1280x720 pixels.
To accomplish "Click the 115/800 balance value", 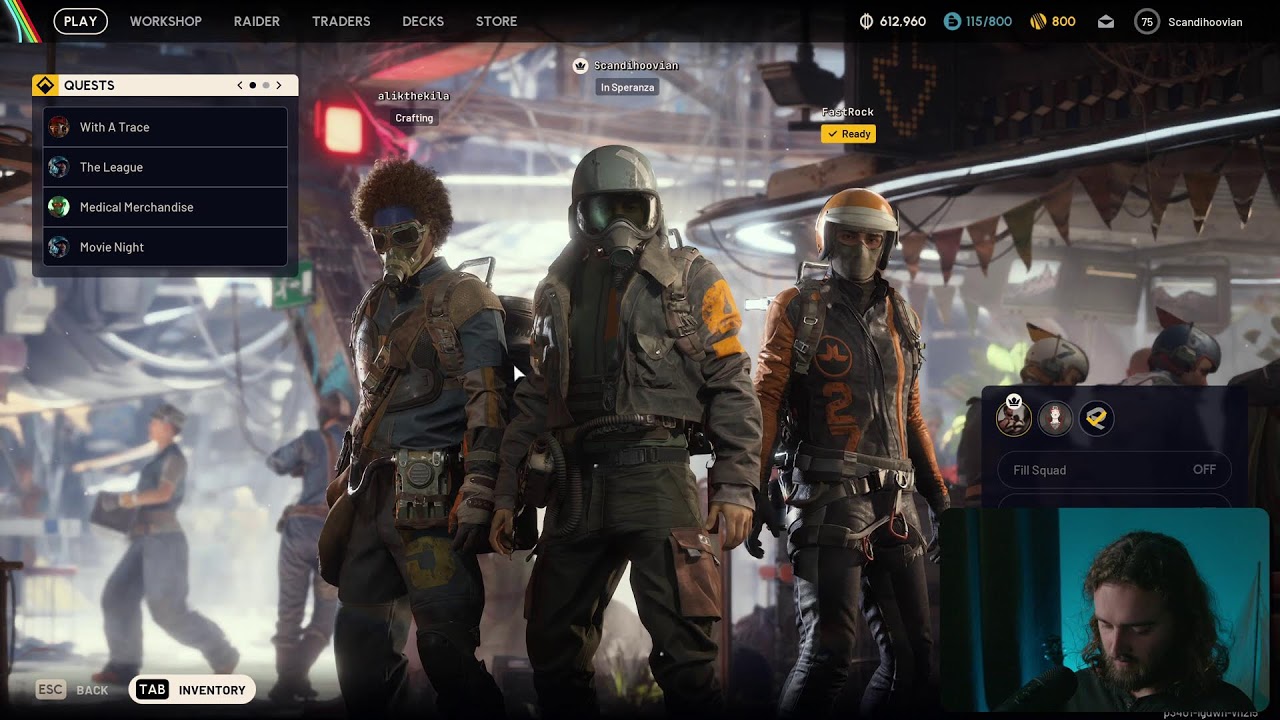I will point(989,21).
